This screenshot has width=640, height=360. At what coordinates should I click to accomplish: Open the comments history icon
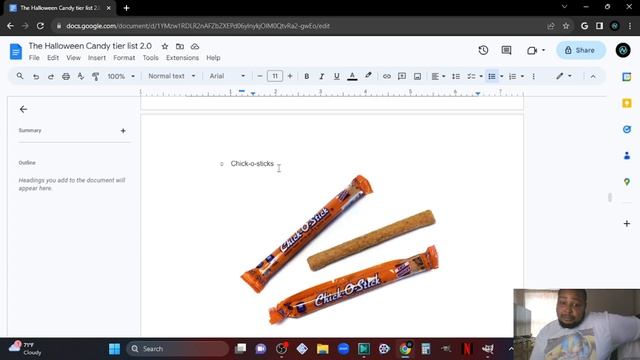(506, 50)
